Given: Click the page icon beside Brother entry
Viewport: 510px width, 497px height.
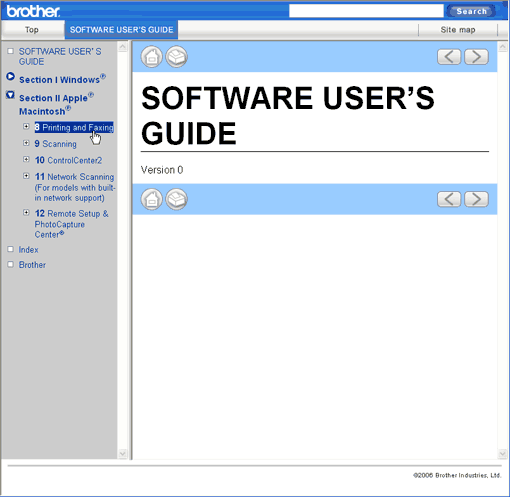Looking at the screenshot, I should point(11,264).
